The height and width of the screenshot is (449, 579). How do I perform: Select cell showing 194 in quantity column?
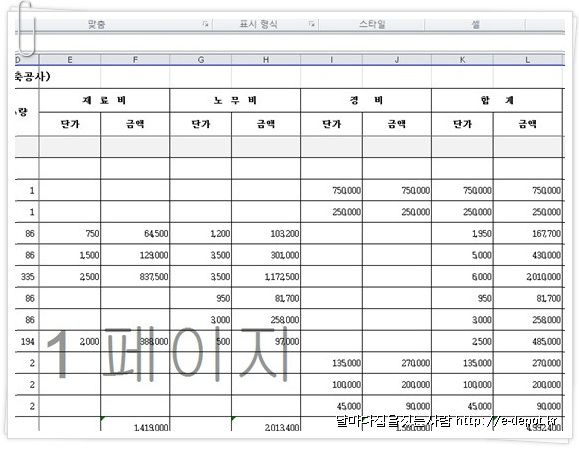(x=27, y=341)
